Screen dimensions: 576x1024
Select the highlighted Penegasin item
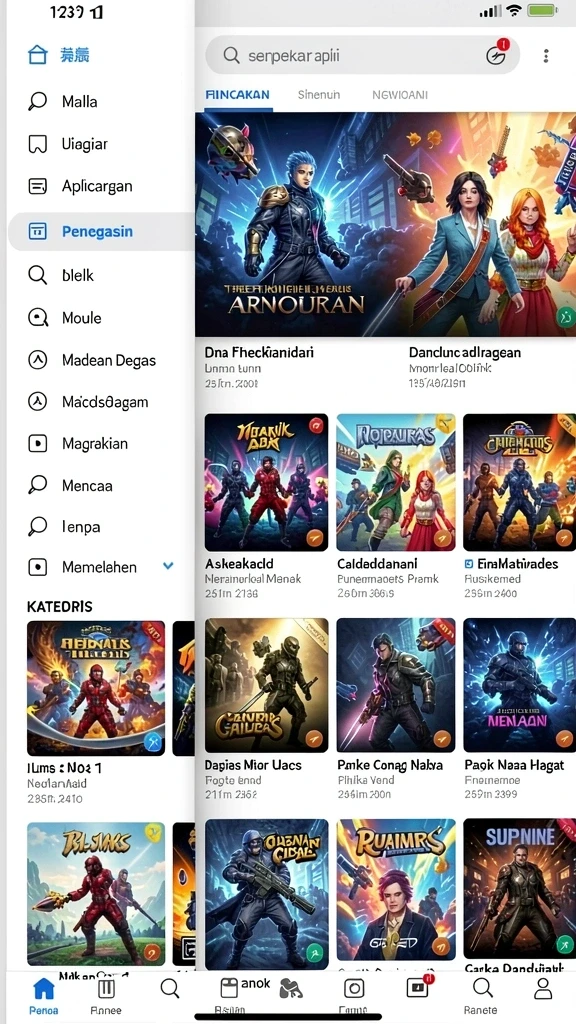point(101,231)
